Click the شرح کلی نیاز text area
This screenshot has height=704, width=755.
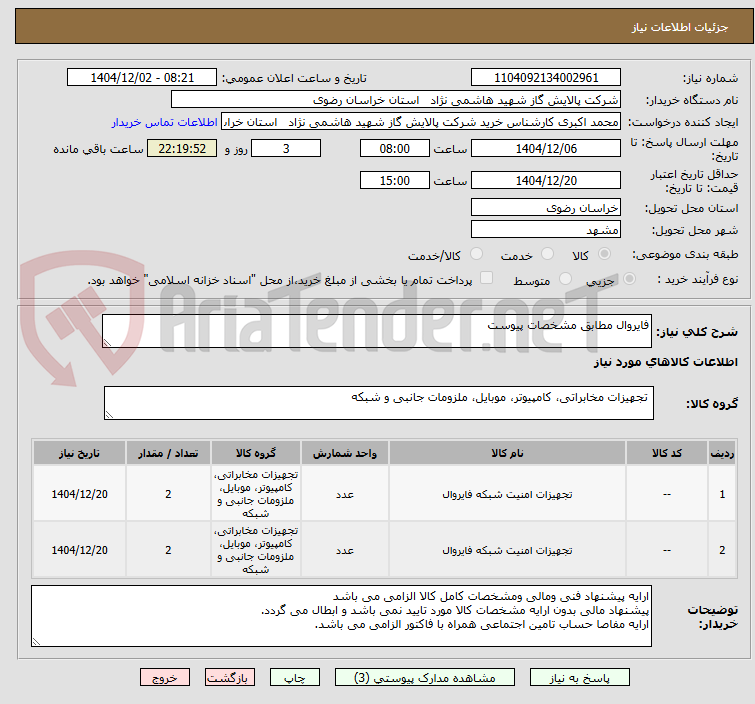(x=377, y=331)
